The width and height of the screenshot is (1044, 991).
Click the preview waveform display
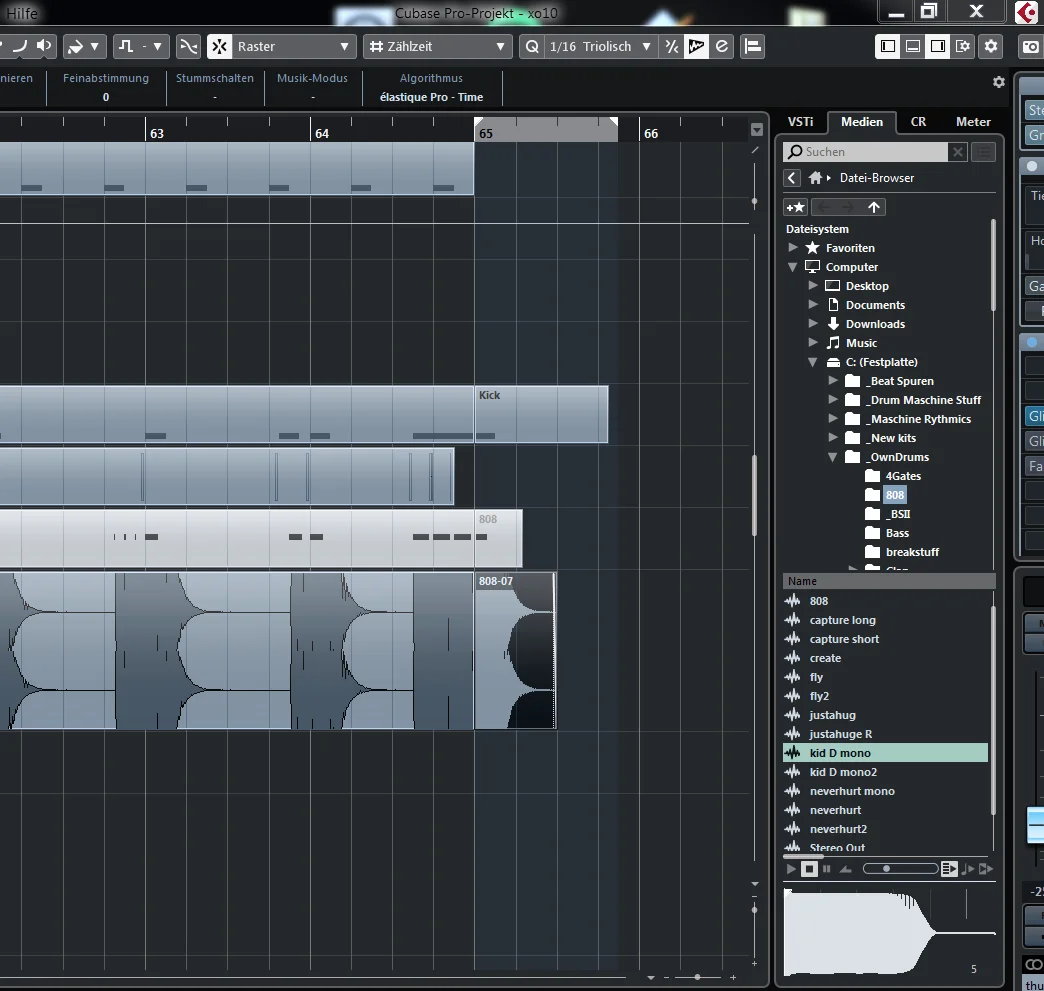[890, 932]
